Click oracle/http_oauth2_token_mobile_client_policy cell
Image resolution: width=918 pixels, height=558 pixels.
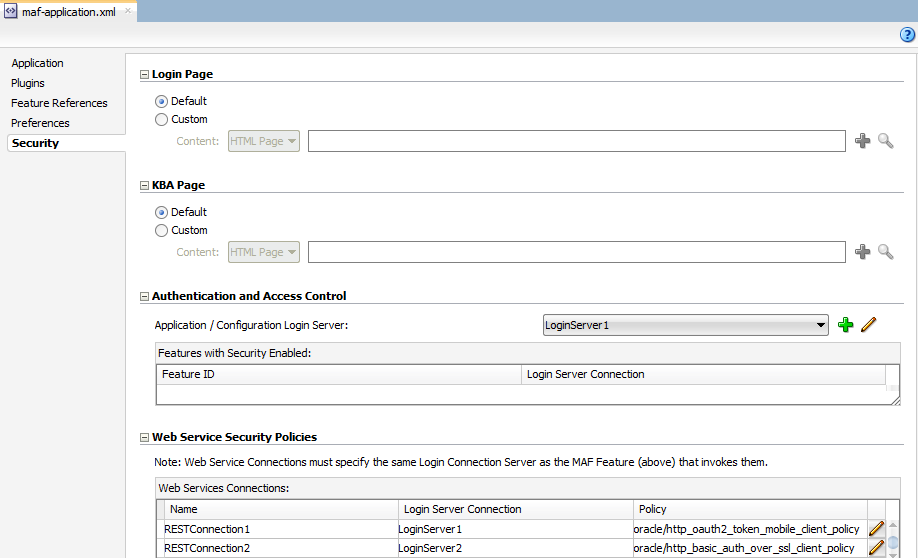(750, 529)
